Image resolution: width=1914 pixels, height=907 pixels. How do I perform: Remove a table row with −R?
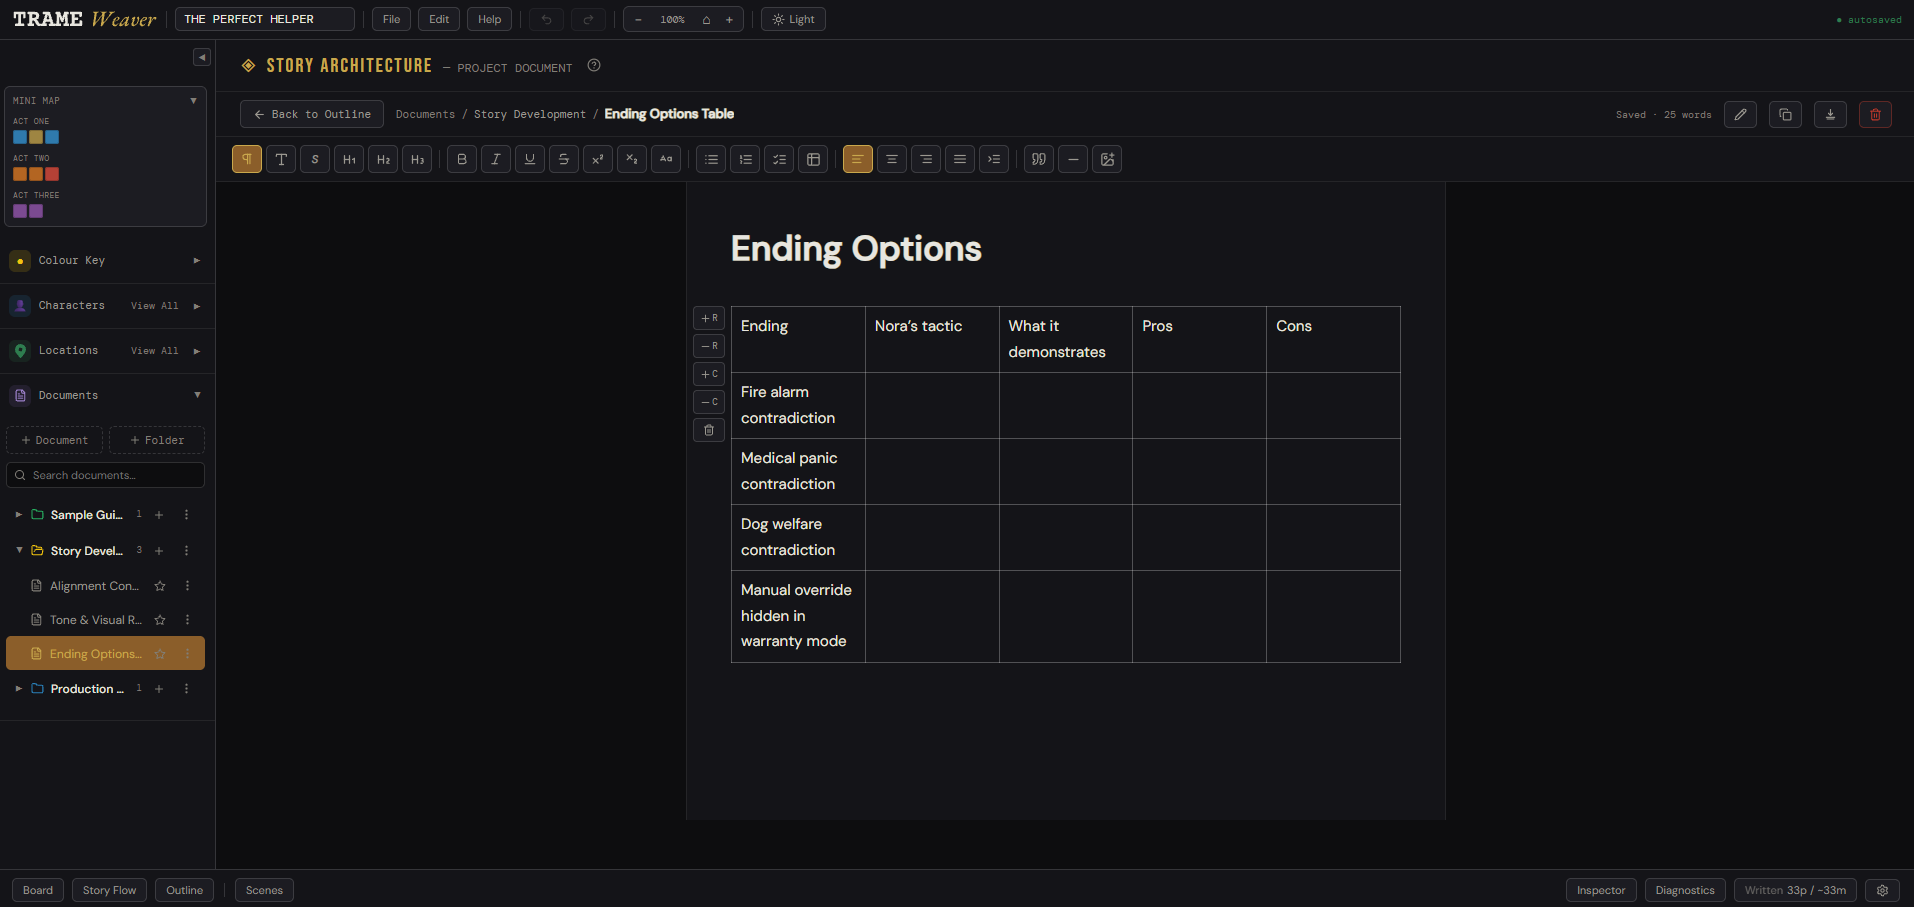tap(709, 346)
